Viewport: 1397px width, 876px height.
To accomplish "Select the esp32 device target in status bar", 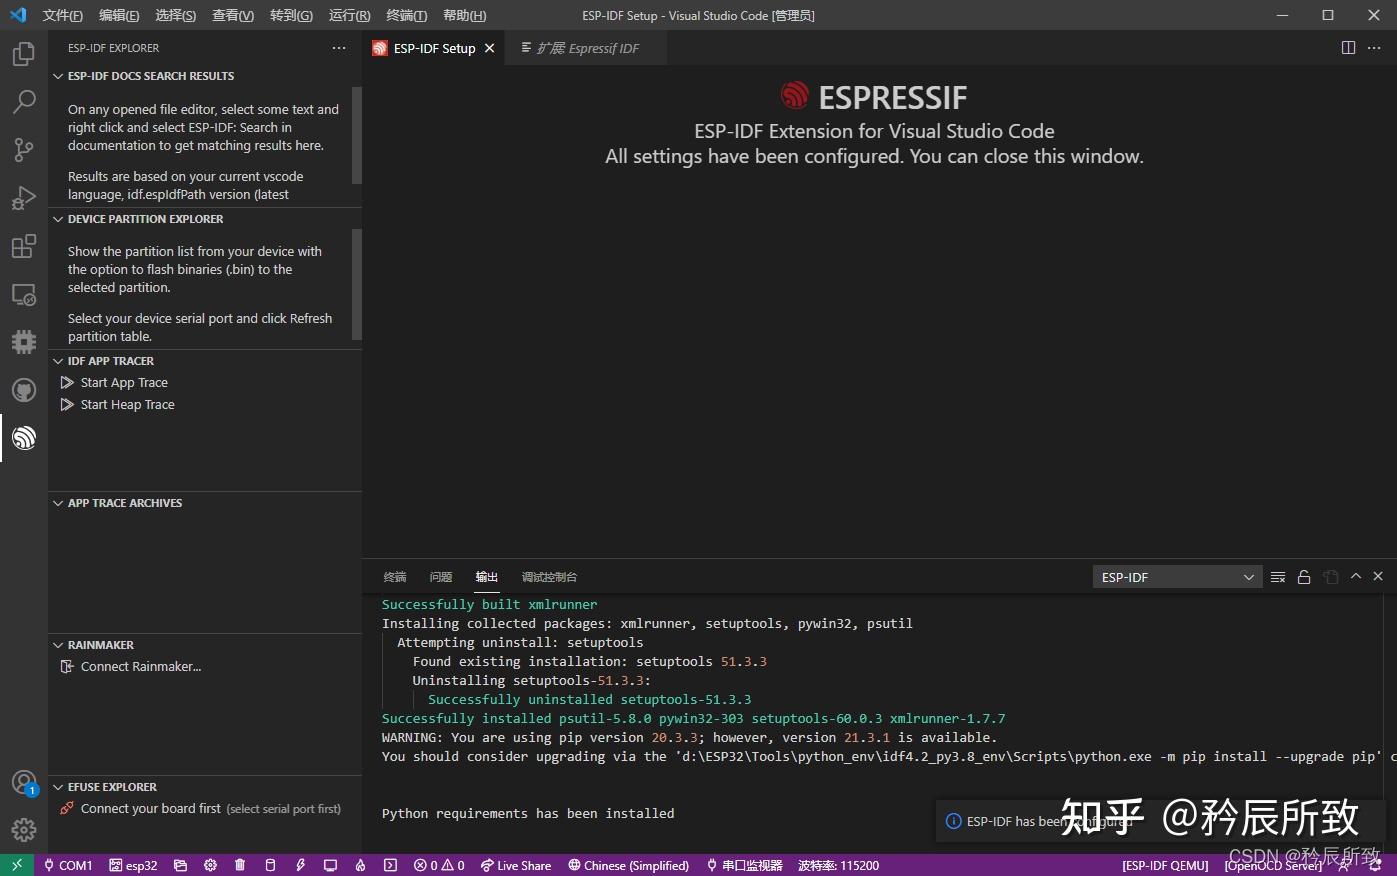I will pos(133,865).
